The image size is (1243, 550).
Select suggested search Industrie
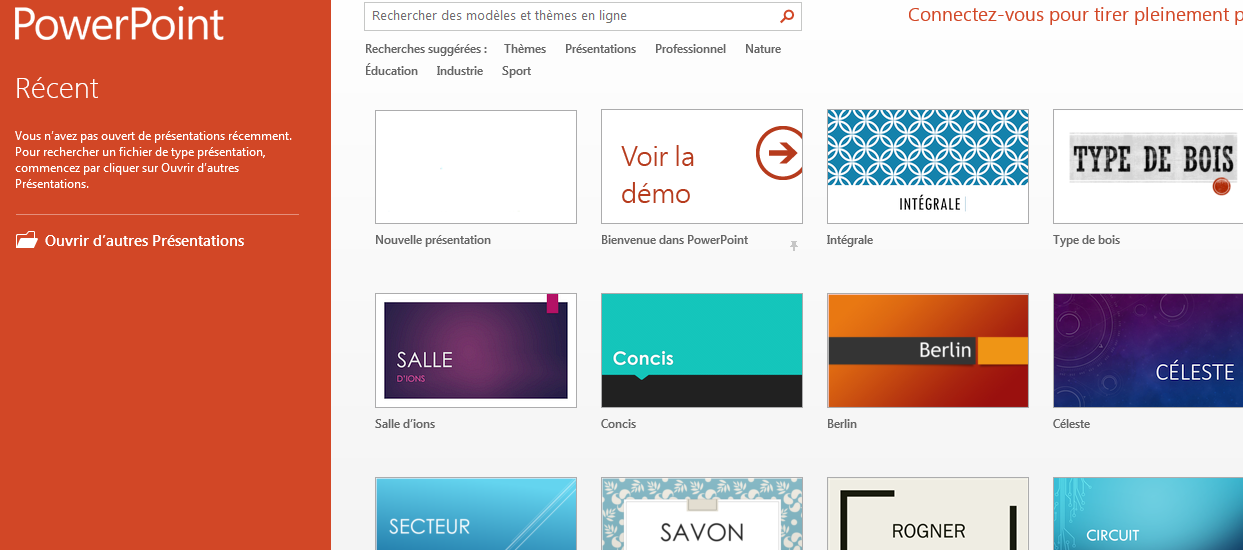(x=460, y=71)
